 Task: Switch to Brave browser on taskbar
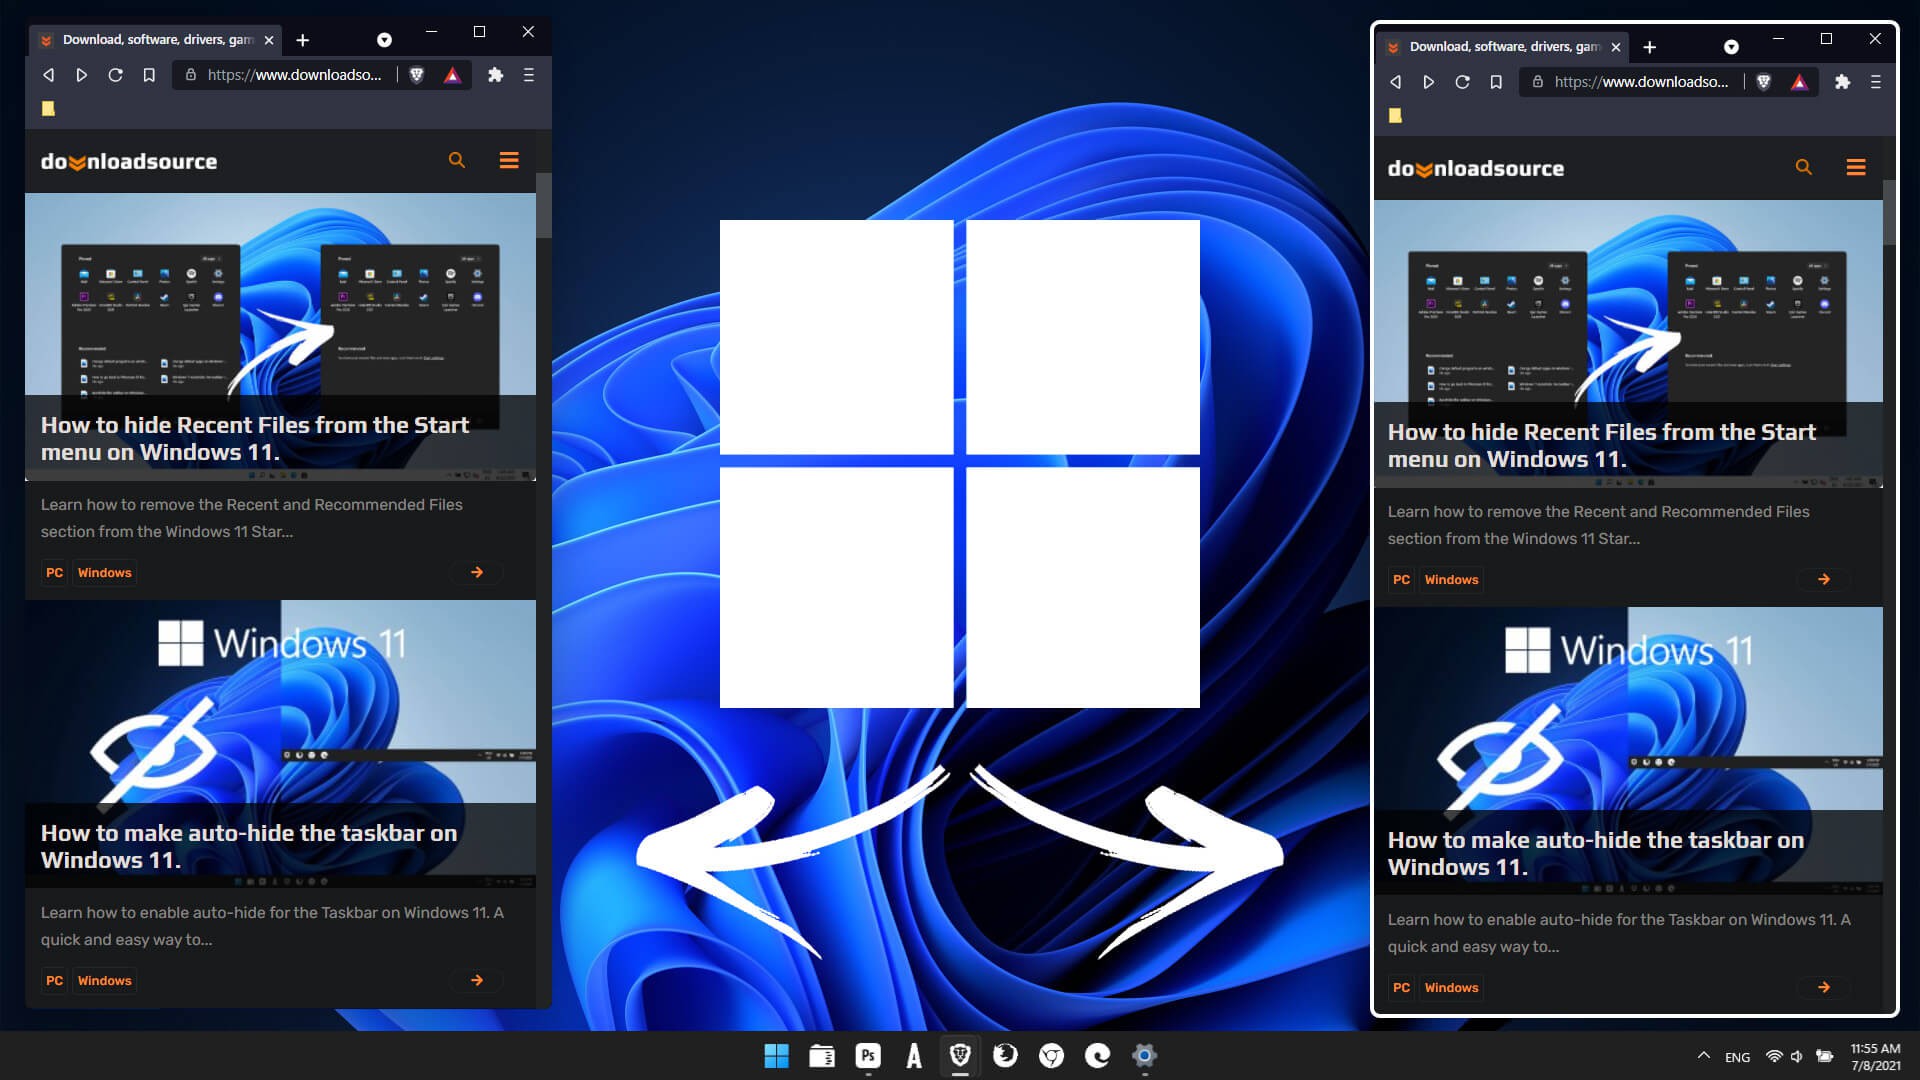[960, 1055]
